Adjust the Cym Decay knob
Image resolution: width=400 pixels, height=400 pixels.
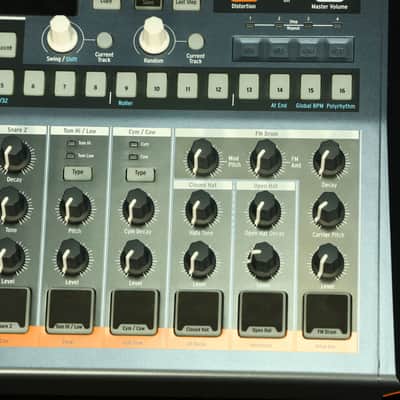point(138,207)
